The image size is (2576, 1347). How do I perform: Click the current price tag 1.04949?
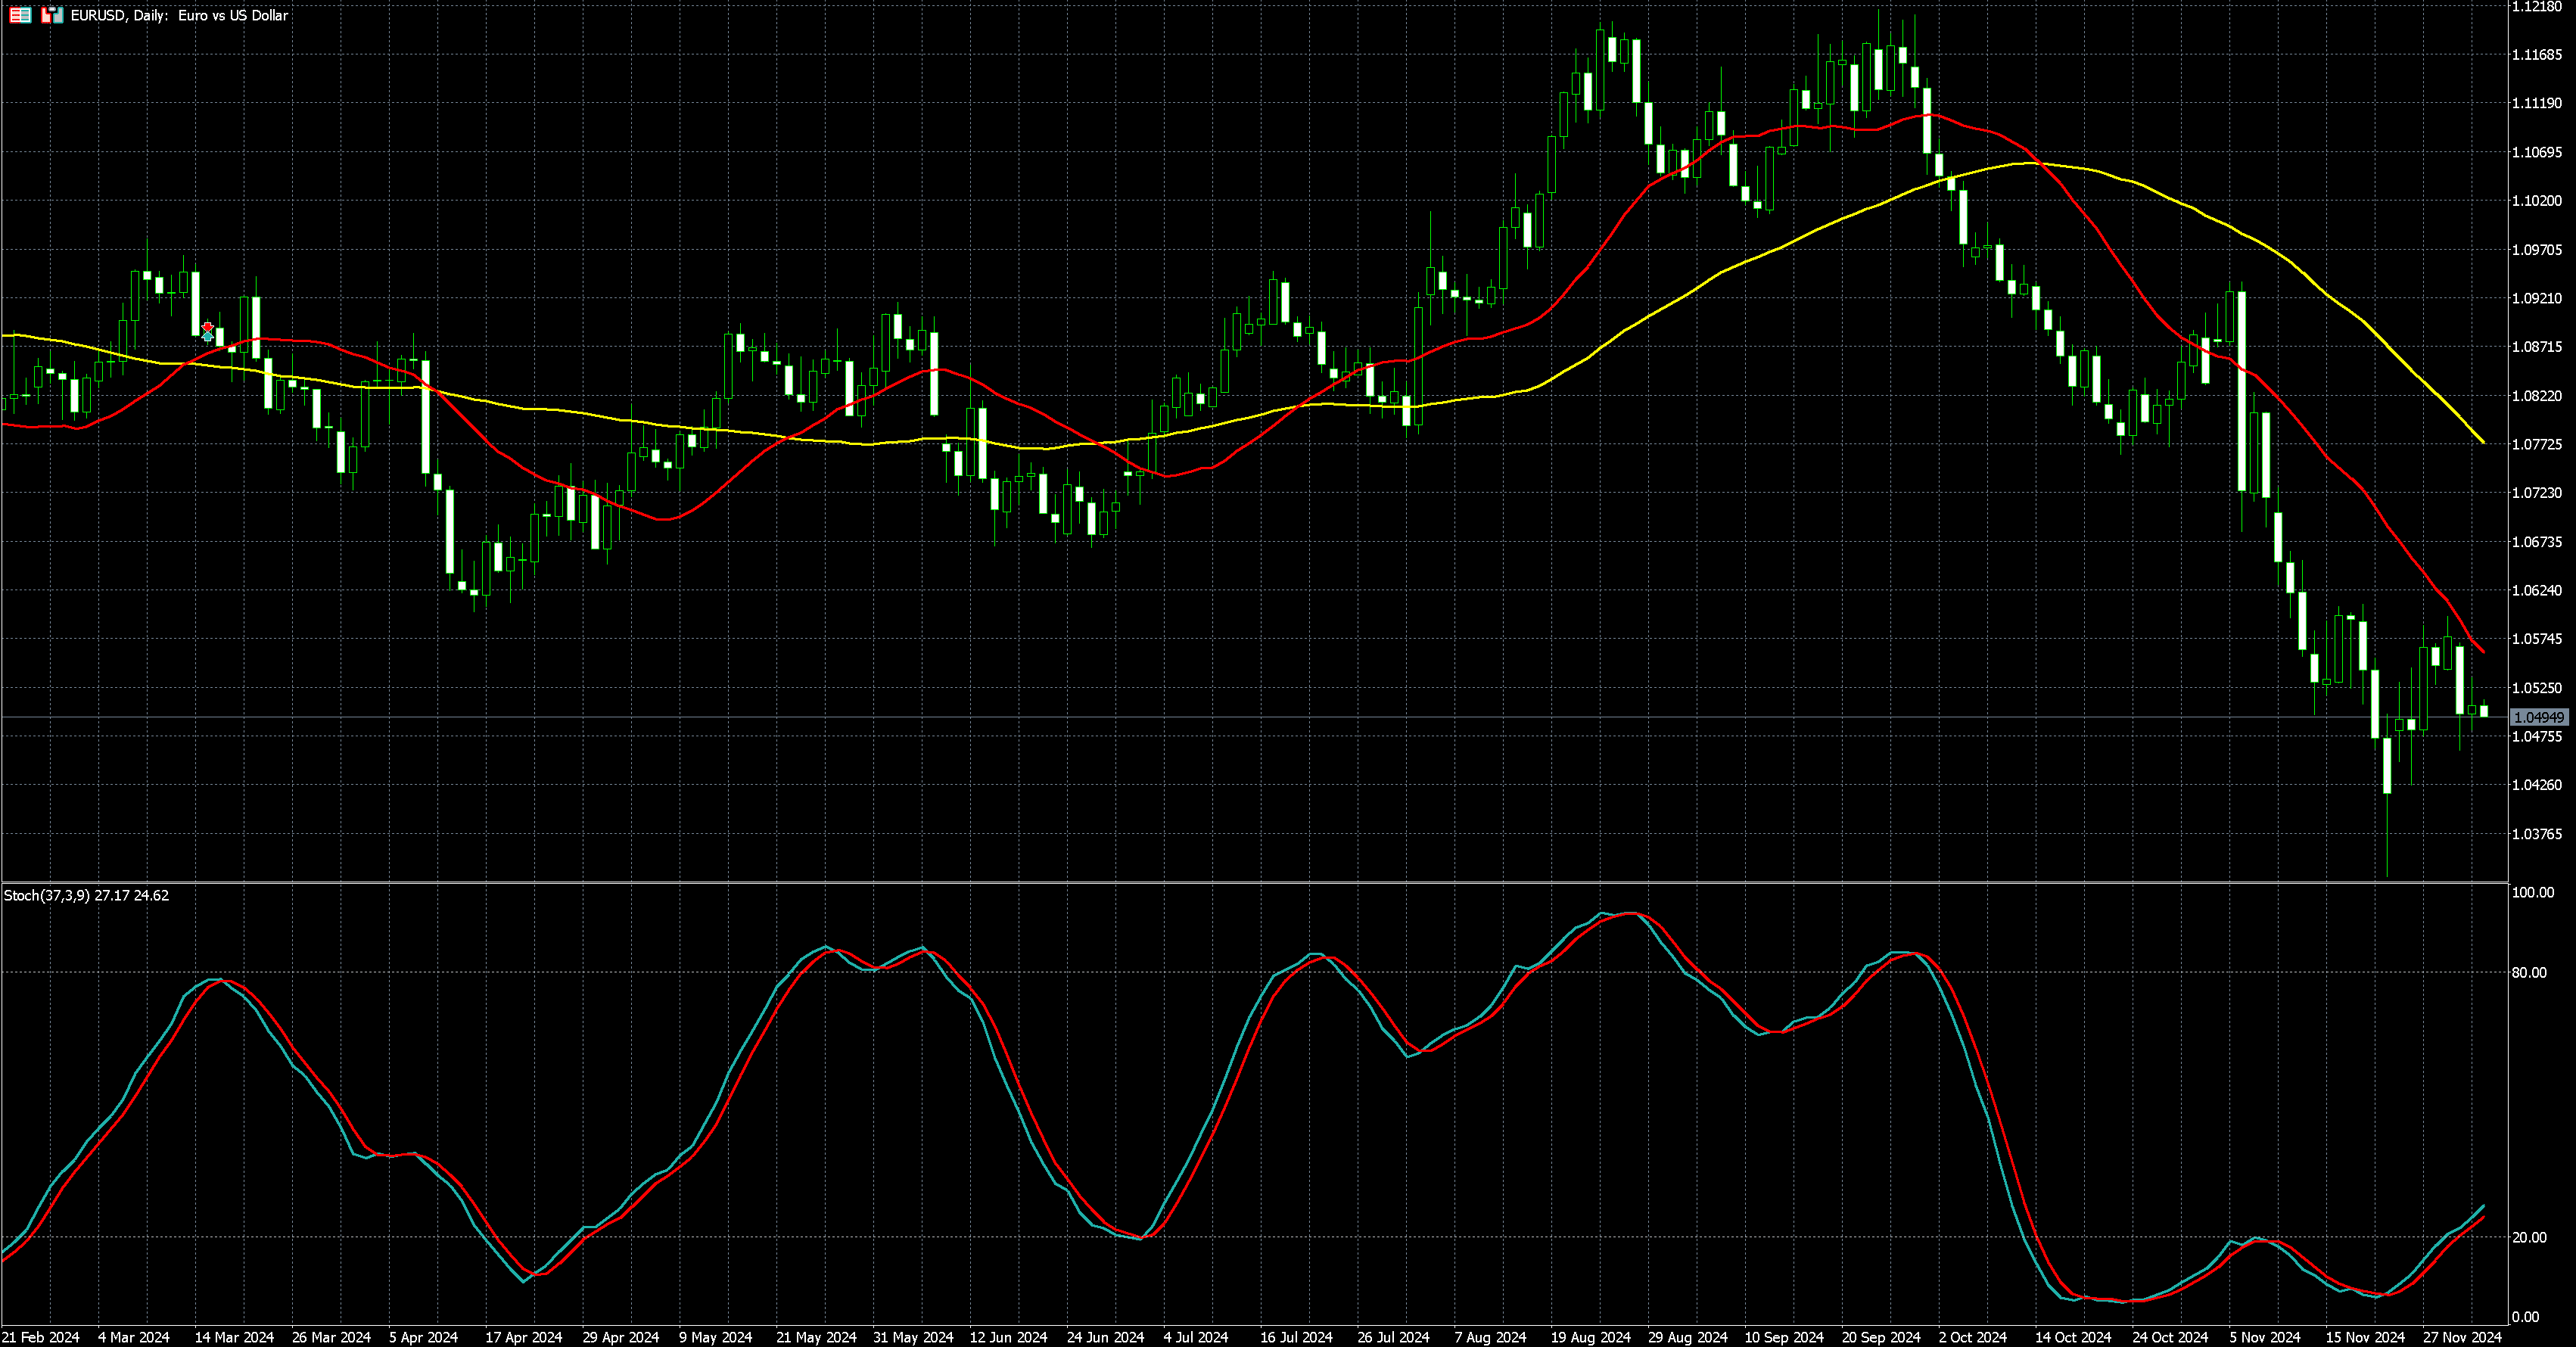[2538, 717]
